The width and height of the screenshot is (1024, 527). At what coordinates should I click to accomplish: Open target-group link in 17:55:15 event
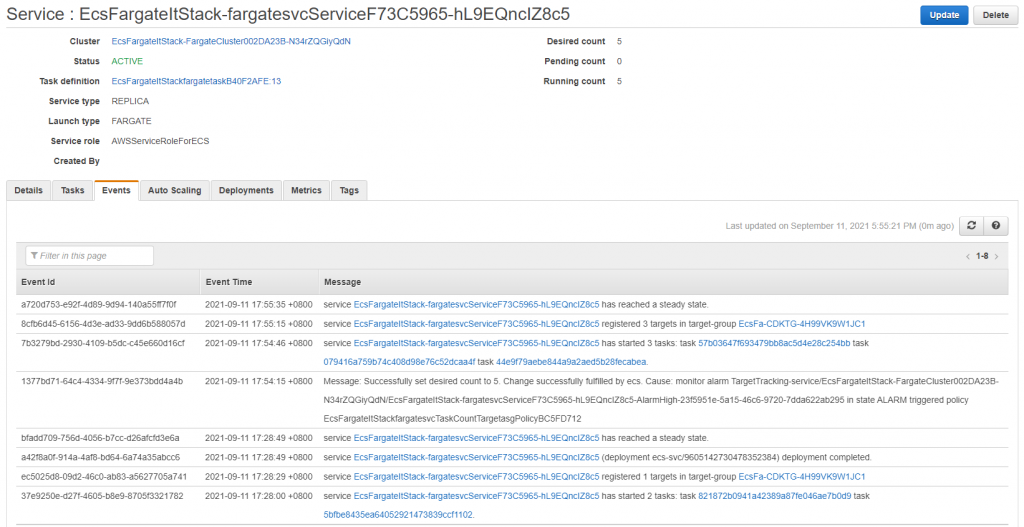pos(802,324)
